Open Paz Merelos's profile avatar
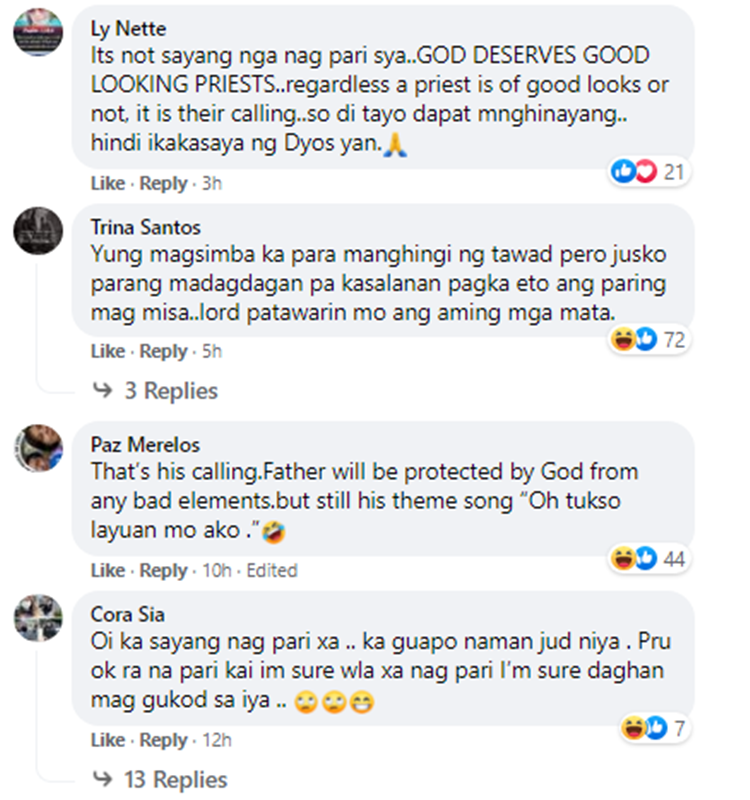 [38, 448]
